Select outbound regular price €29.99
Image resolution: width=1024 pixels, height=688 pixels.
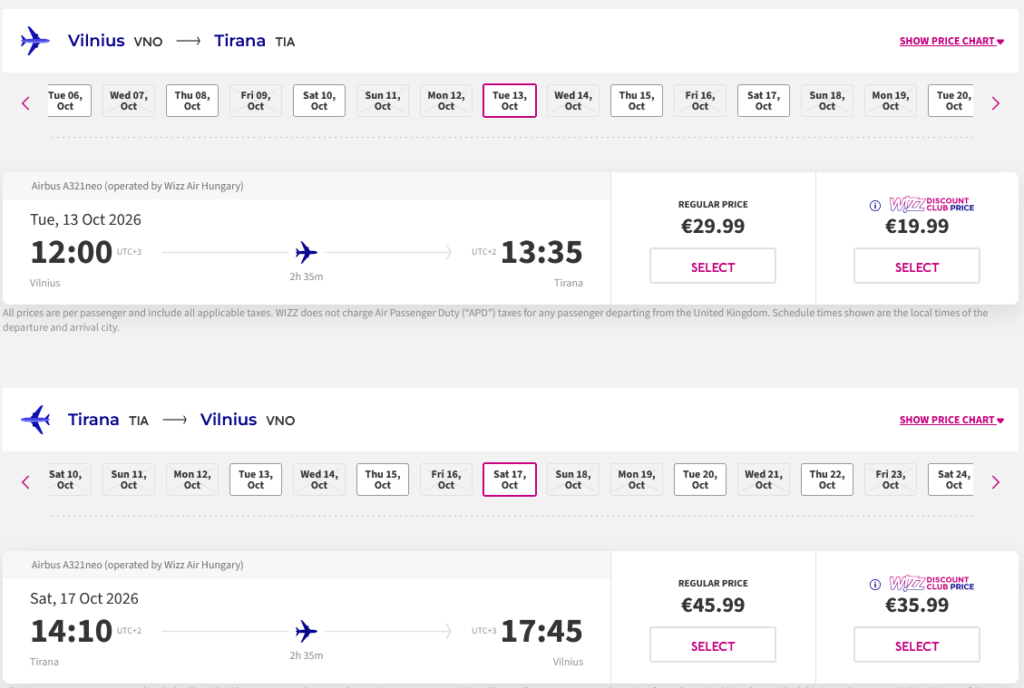point(713,267)
